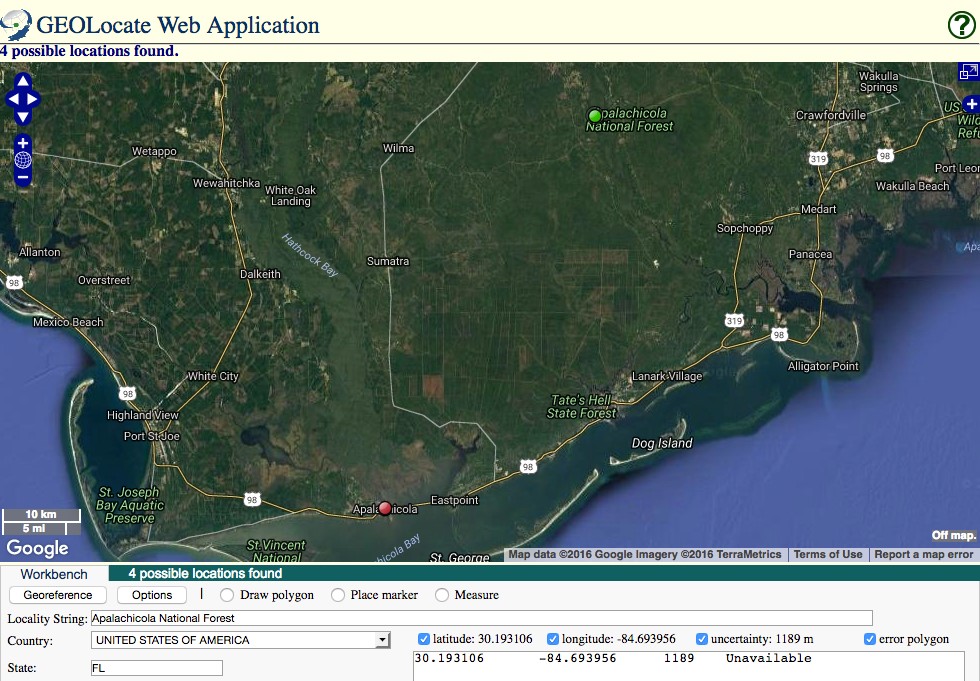Screen dimensions: 980x681
Task: Click the globe zoom-to-world icon
Action: (23, 160)
